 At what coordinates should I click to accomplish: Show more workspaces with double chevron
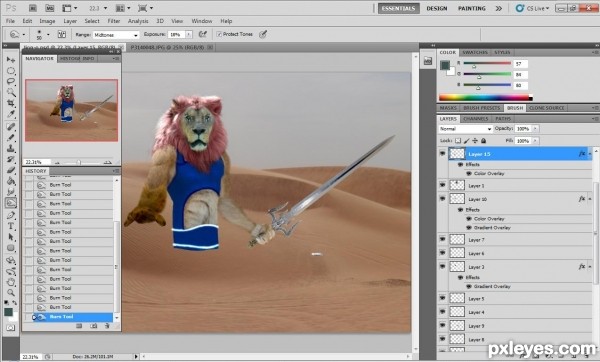pyautogui.click(x=499, y=8)
